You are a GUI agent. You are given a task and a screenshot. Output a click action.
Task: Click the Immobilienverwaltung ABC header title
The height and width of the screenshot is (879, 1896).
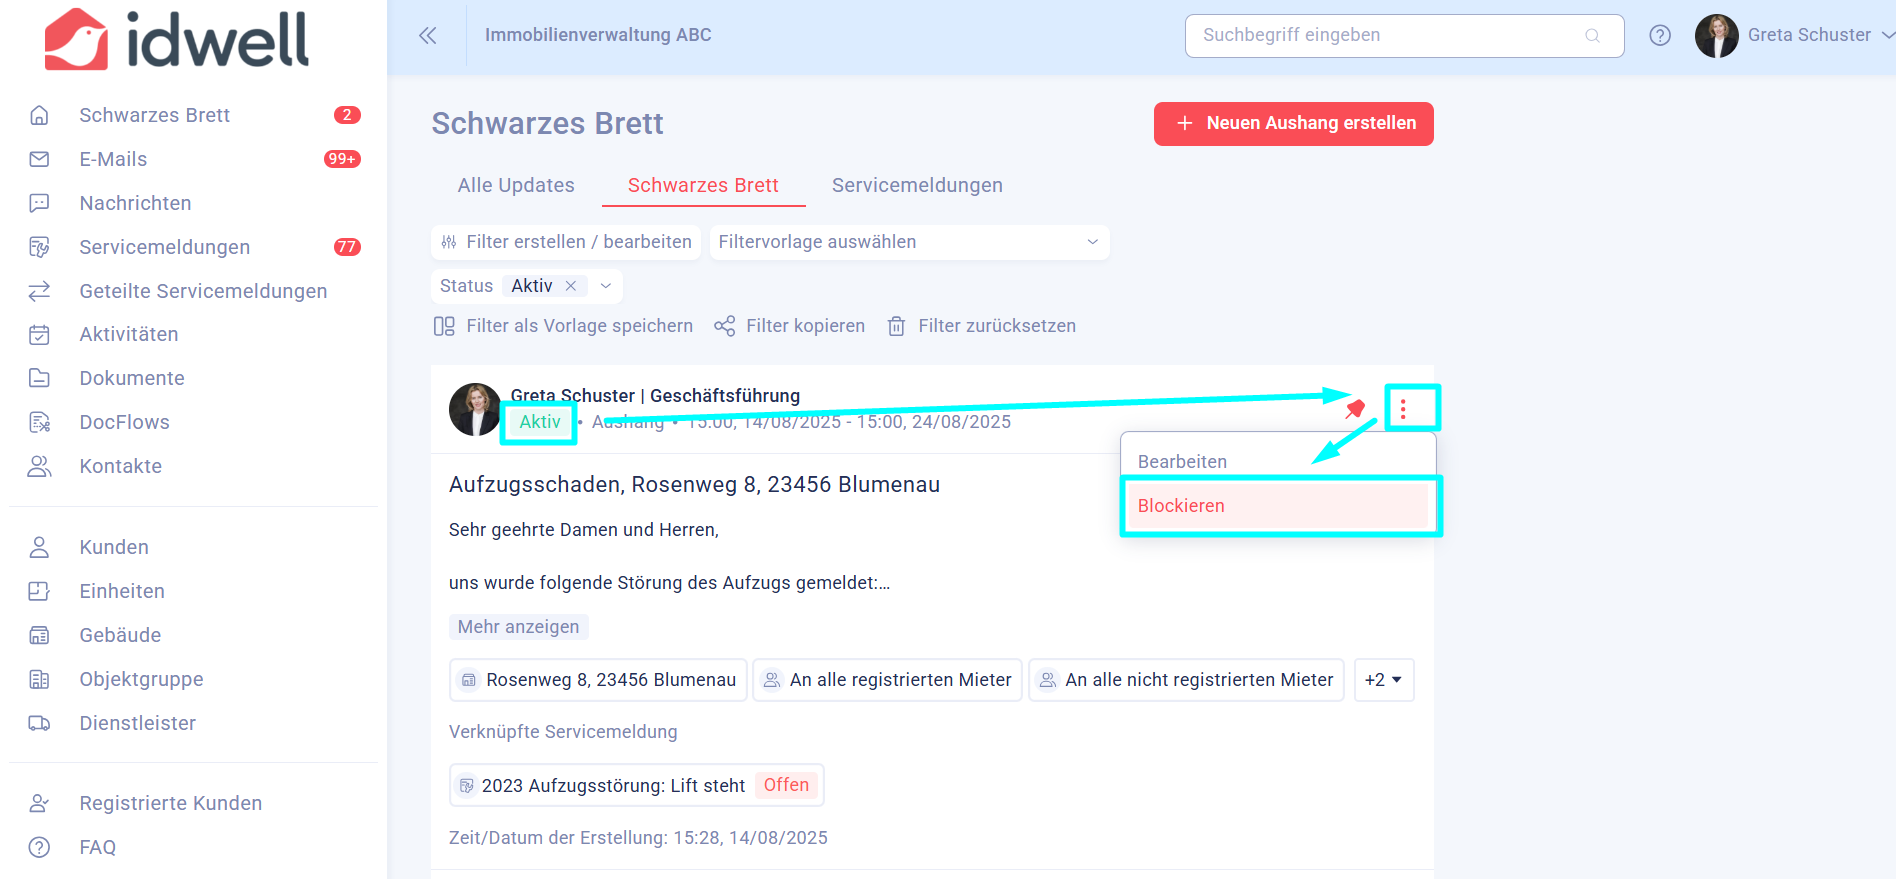pyautogui.click(x=598, y=35)
